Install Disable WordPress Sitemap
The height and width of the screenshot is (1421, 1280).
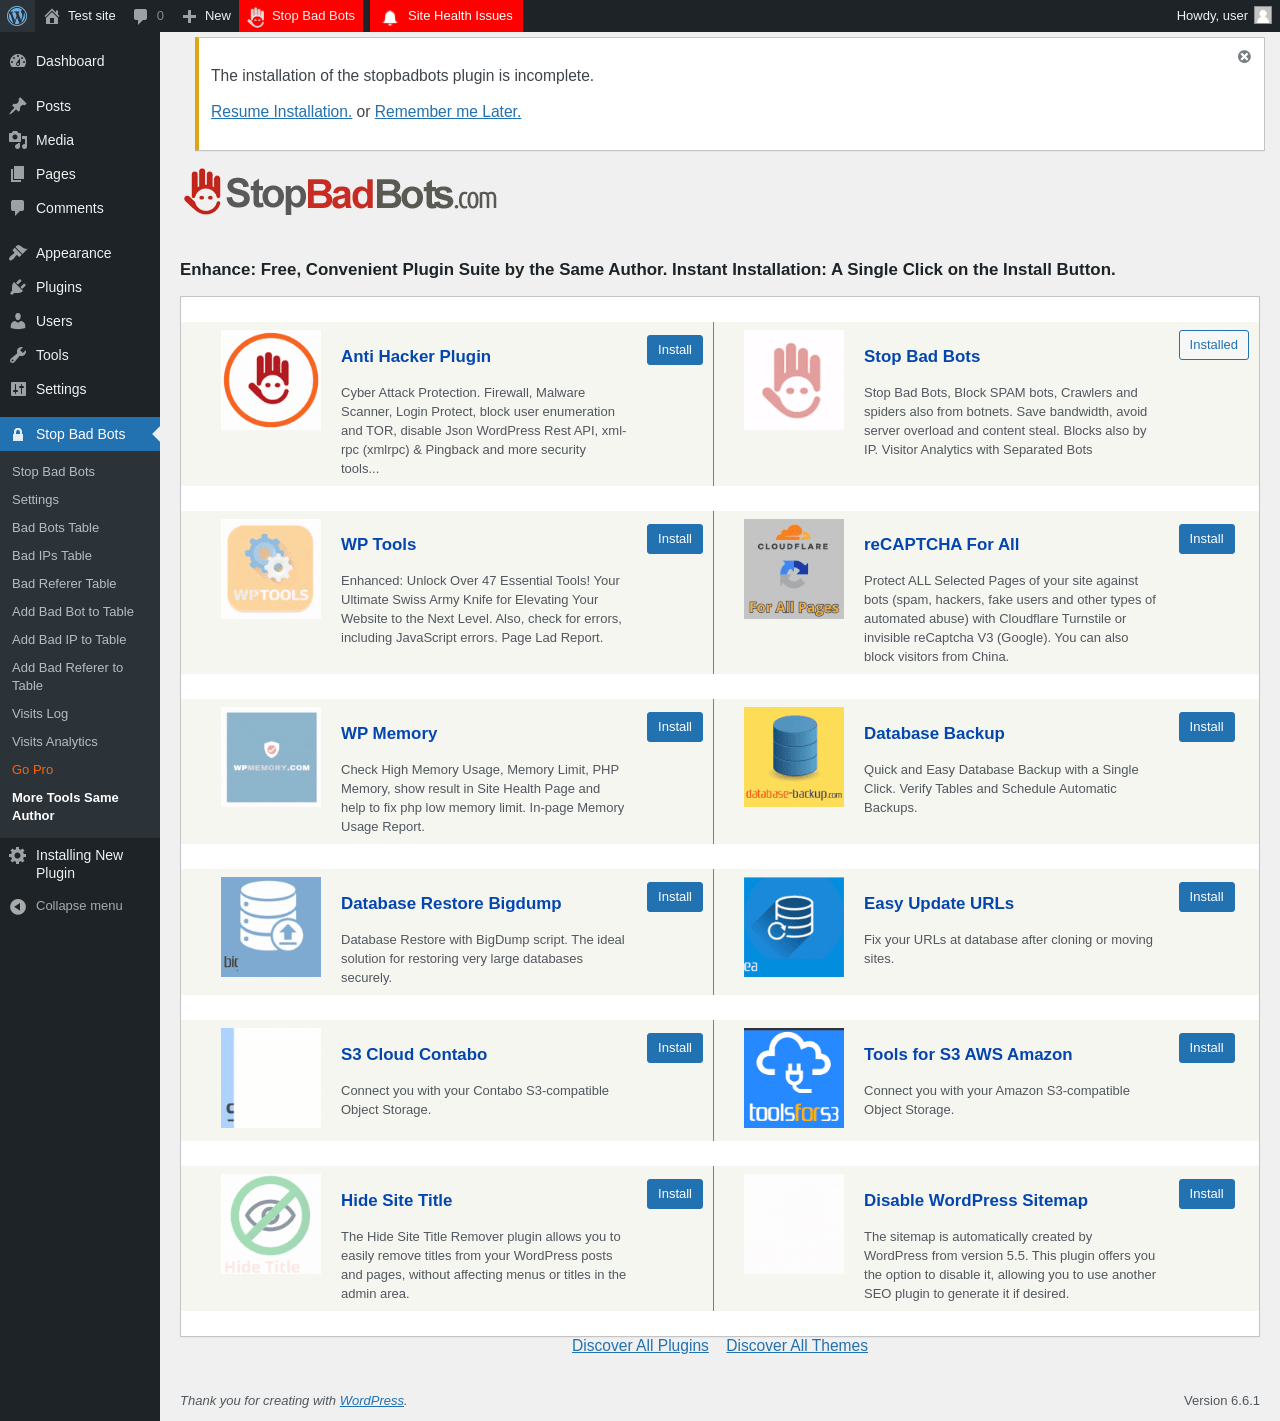pyautogui.click(x=1207, y=1194)
